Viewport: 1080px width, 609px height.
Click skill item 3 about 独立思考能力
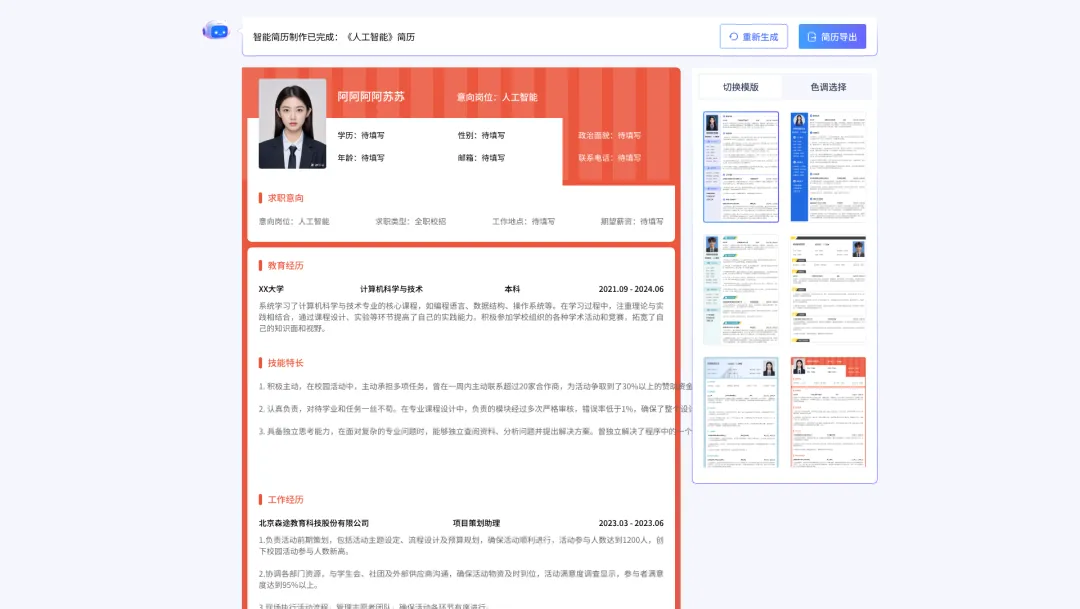[x=475, y=431]
